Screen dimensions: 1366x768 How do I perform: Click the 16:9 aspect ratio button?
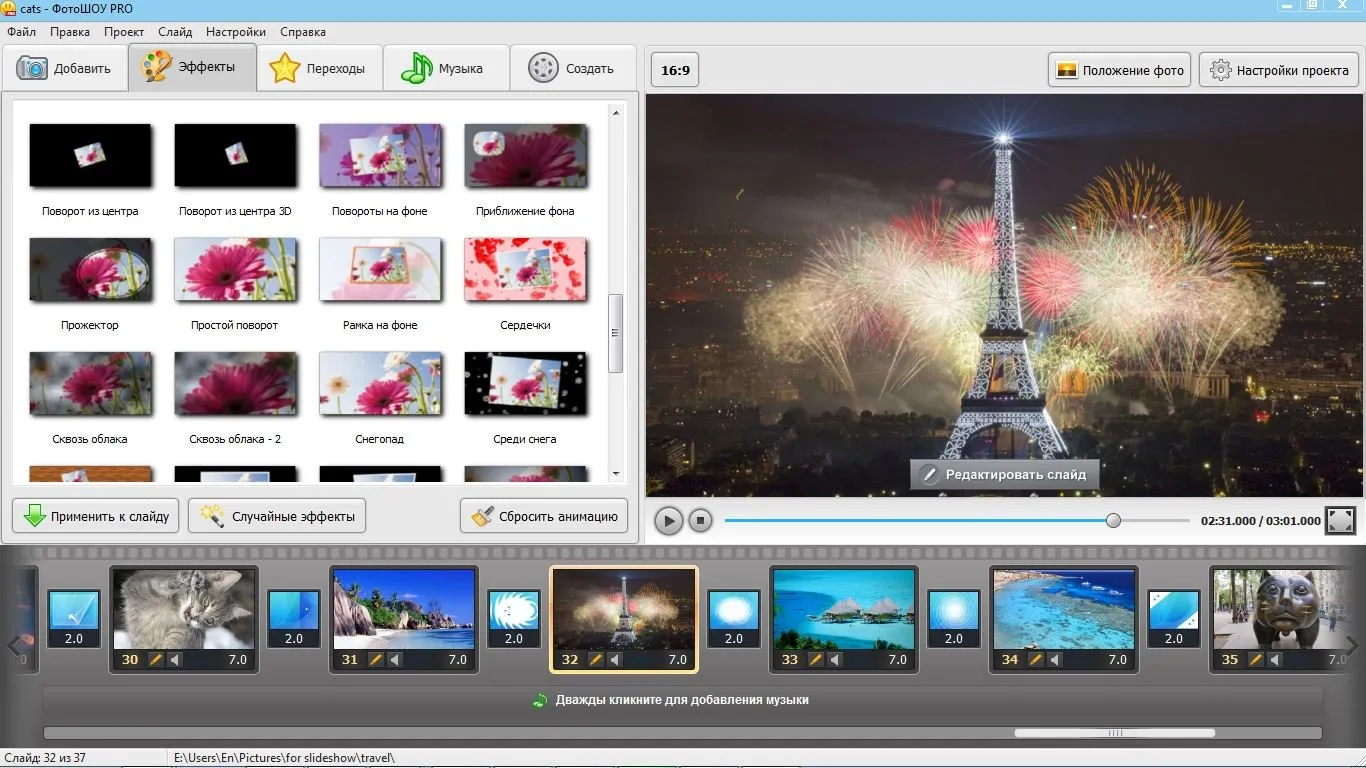click(x=676, y=71)
